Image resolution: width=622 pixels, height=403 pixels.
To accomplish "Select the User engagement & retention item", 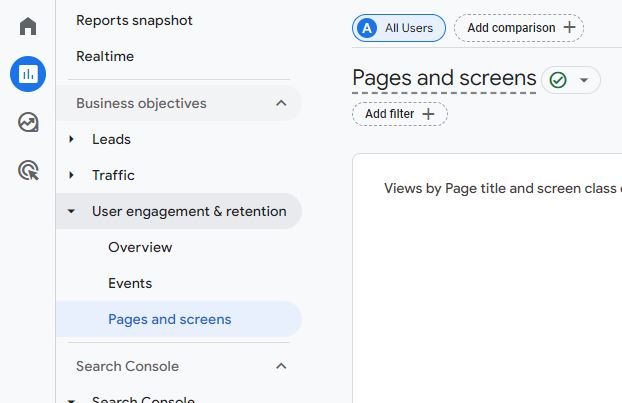I will pyautogui.click(x=179, y=211).
